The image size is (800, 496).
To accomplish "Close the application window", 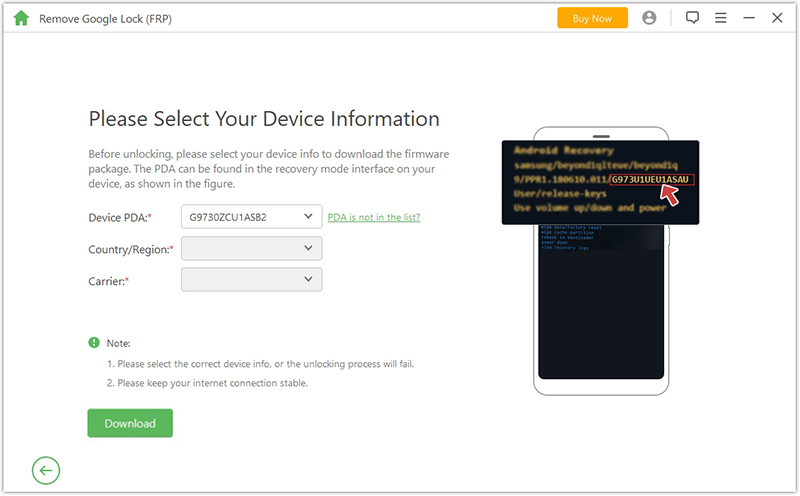I will [x=777, y=18].
